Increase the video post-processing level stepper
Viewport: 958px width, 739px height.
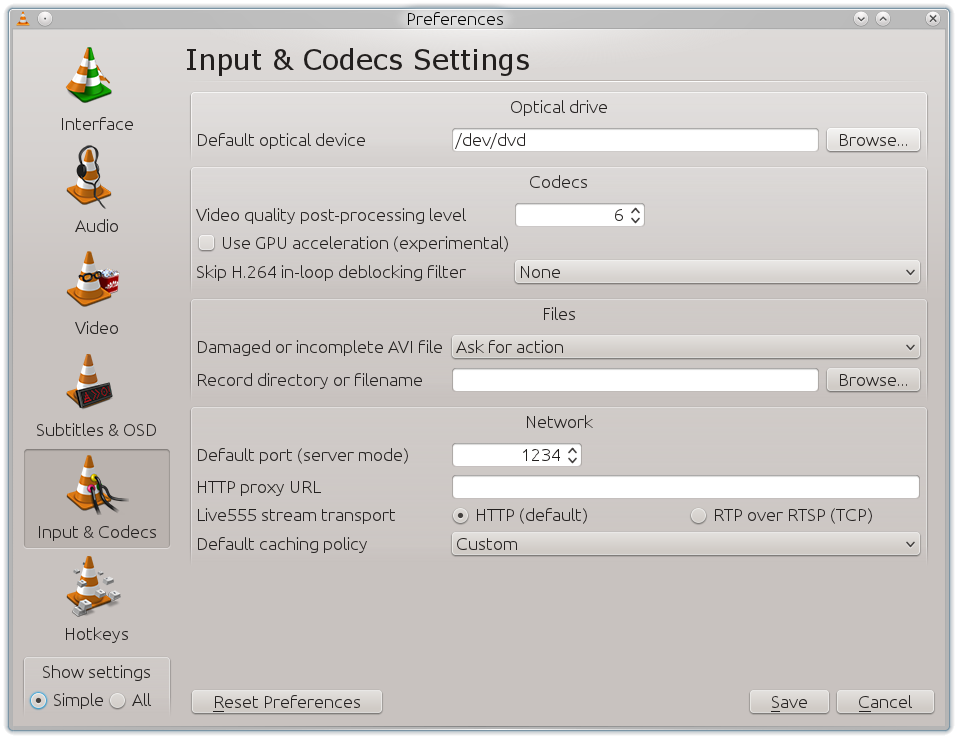(x=635, y=210)
